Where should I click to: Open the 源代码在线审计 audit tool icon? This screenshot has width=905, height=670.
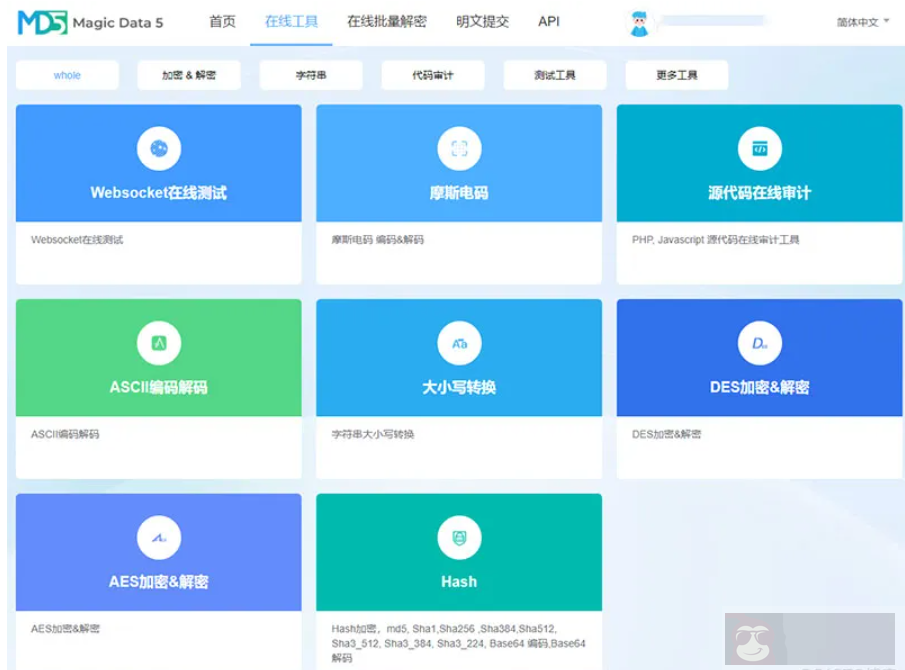pos(759,148)
